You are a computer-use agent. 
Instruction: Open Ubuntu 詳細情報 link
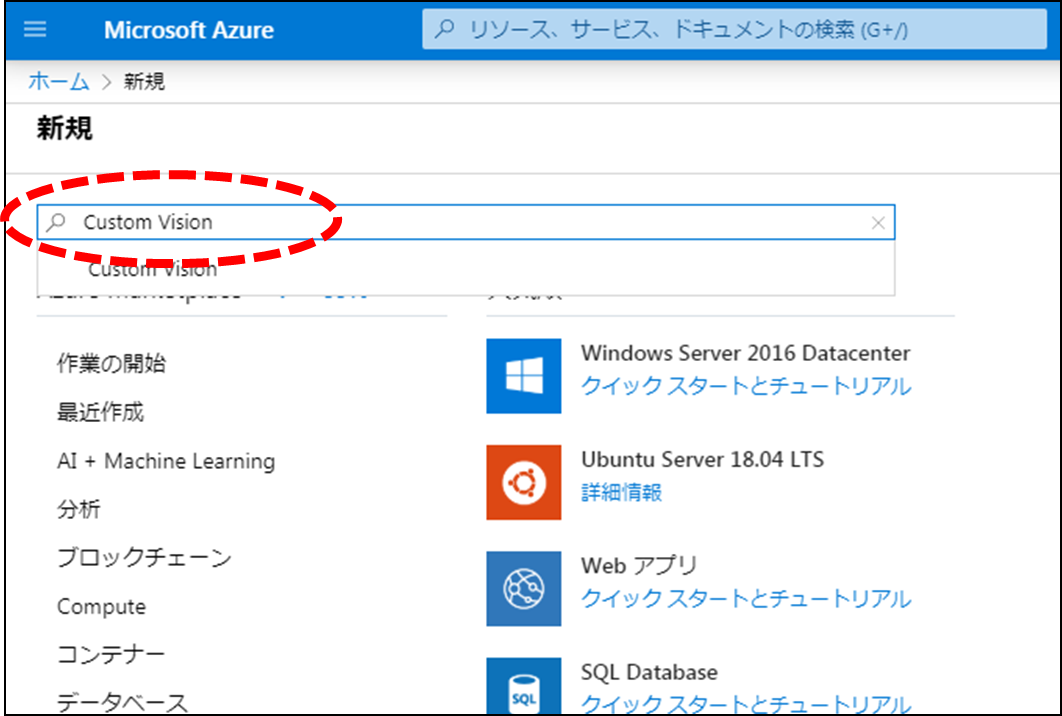point(621,492)
